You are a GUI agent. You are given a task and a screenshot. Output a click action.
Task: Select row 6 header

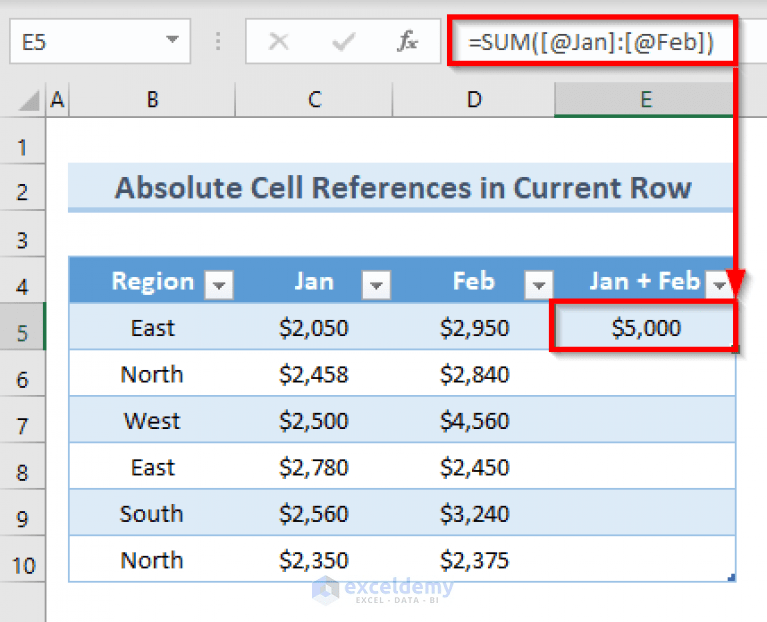pos(23,373)
